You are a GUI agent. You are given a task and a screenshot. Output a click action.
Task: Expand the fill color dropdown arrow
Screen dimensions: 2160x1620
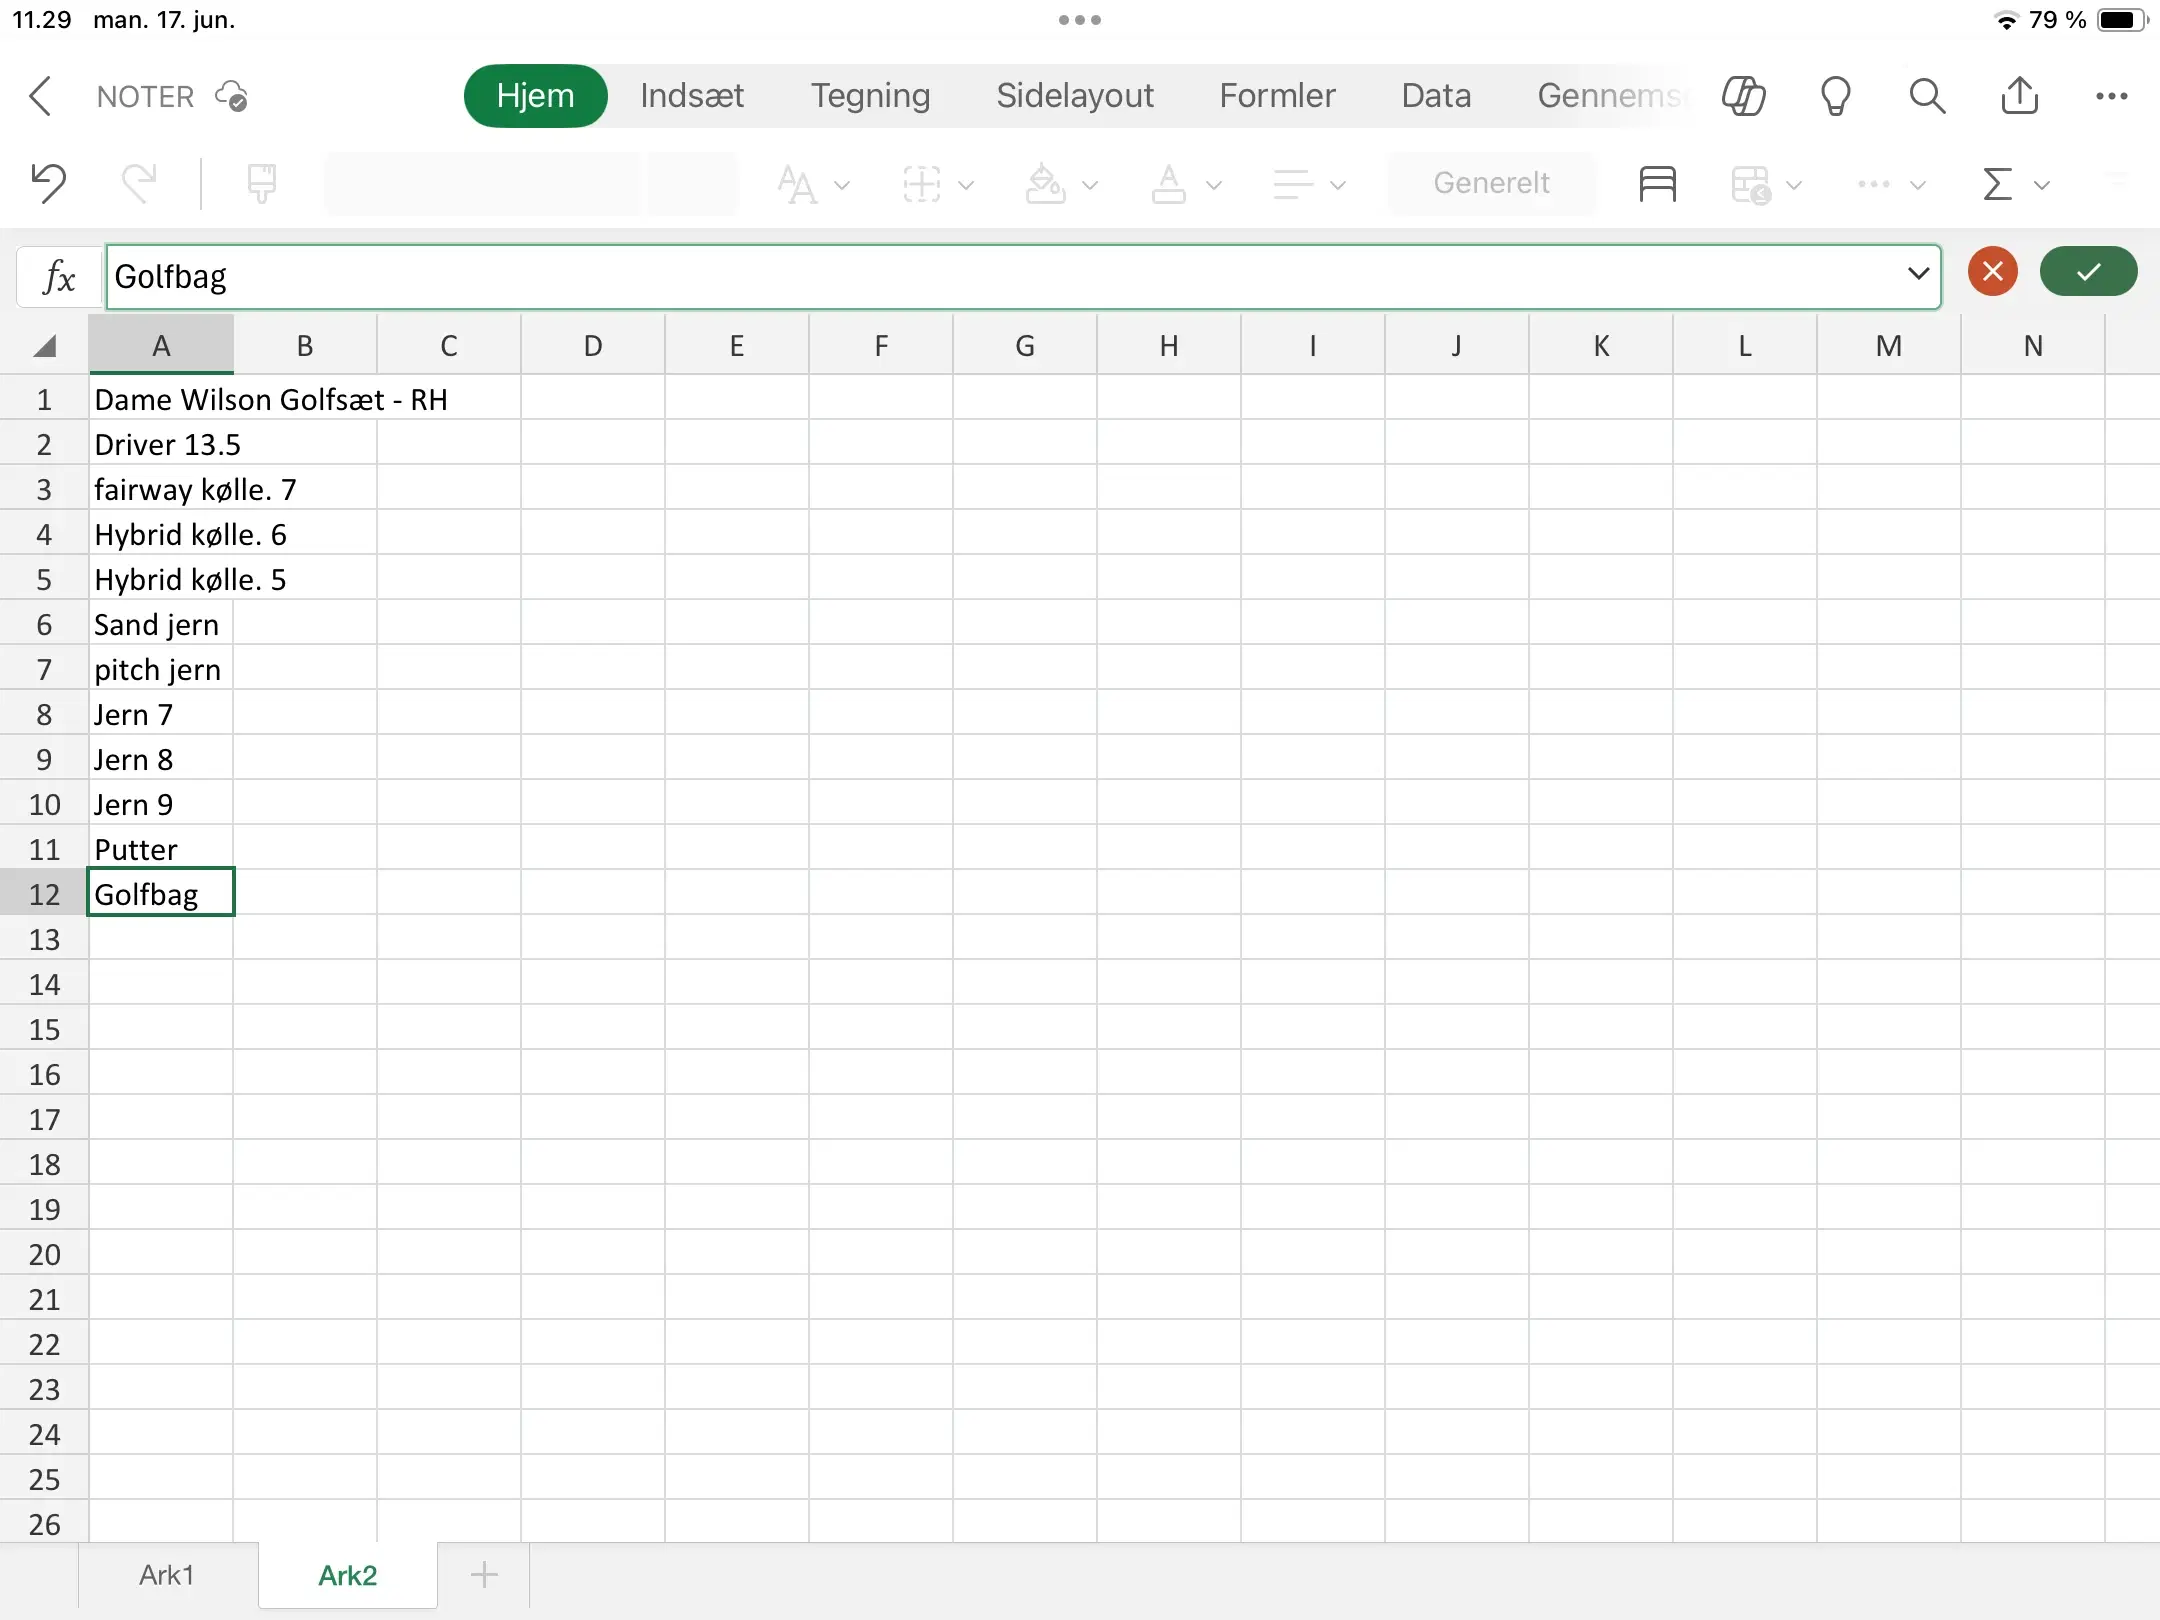[x=1090, y=185]
